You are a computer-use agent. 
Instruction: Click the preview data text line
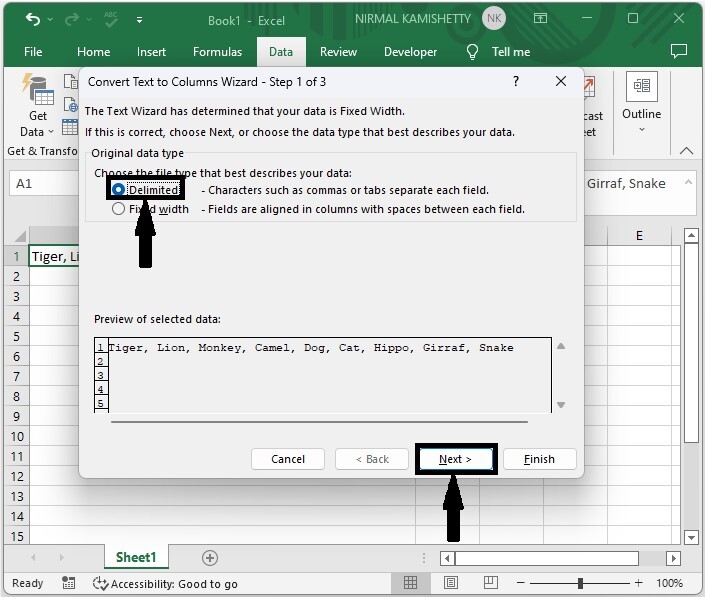coord(311,348)
